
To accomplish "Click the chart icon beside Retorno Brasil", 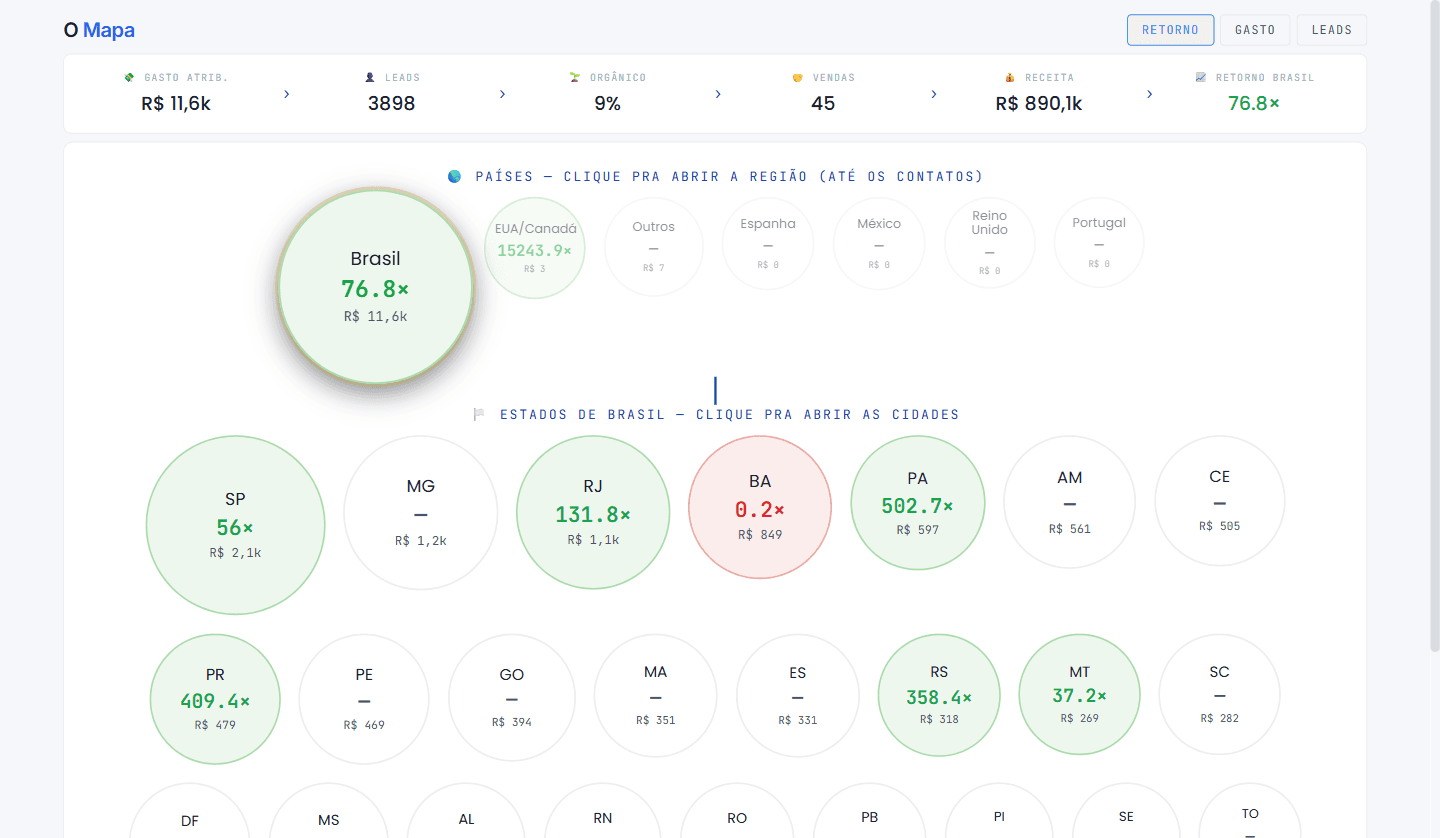I will pyautogui.click(x=1201, y=77).
